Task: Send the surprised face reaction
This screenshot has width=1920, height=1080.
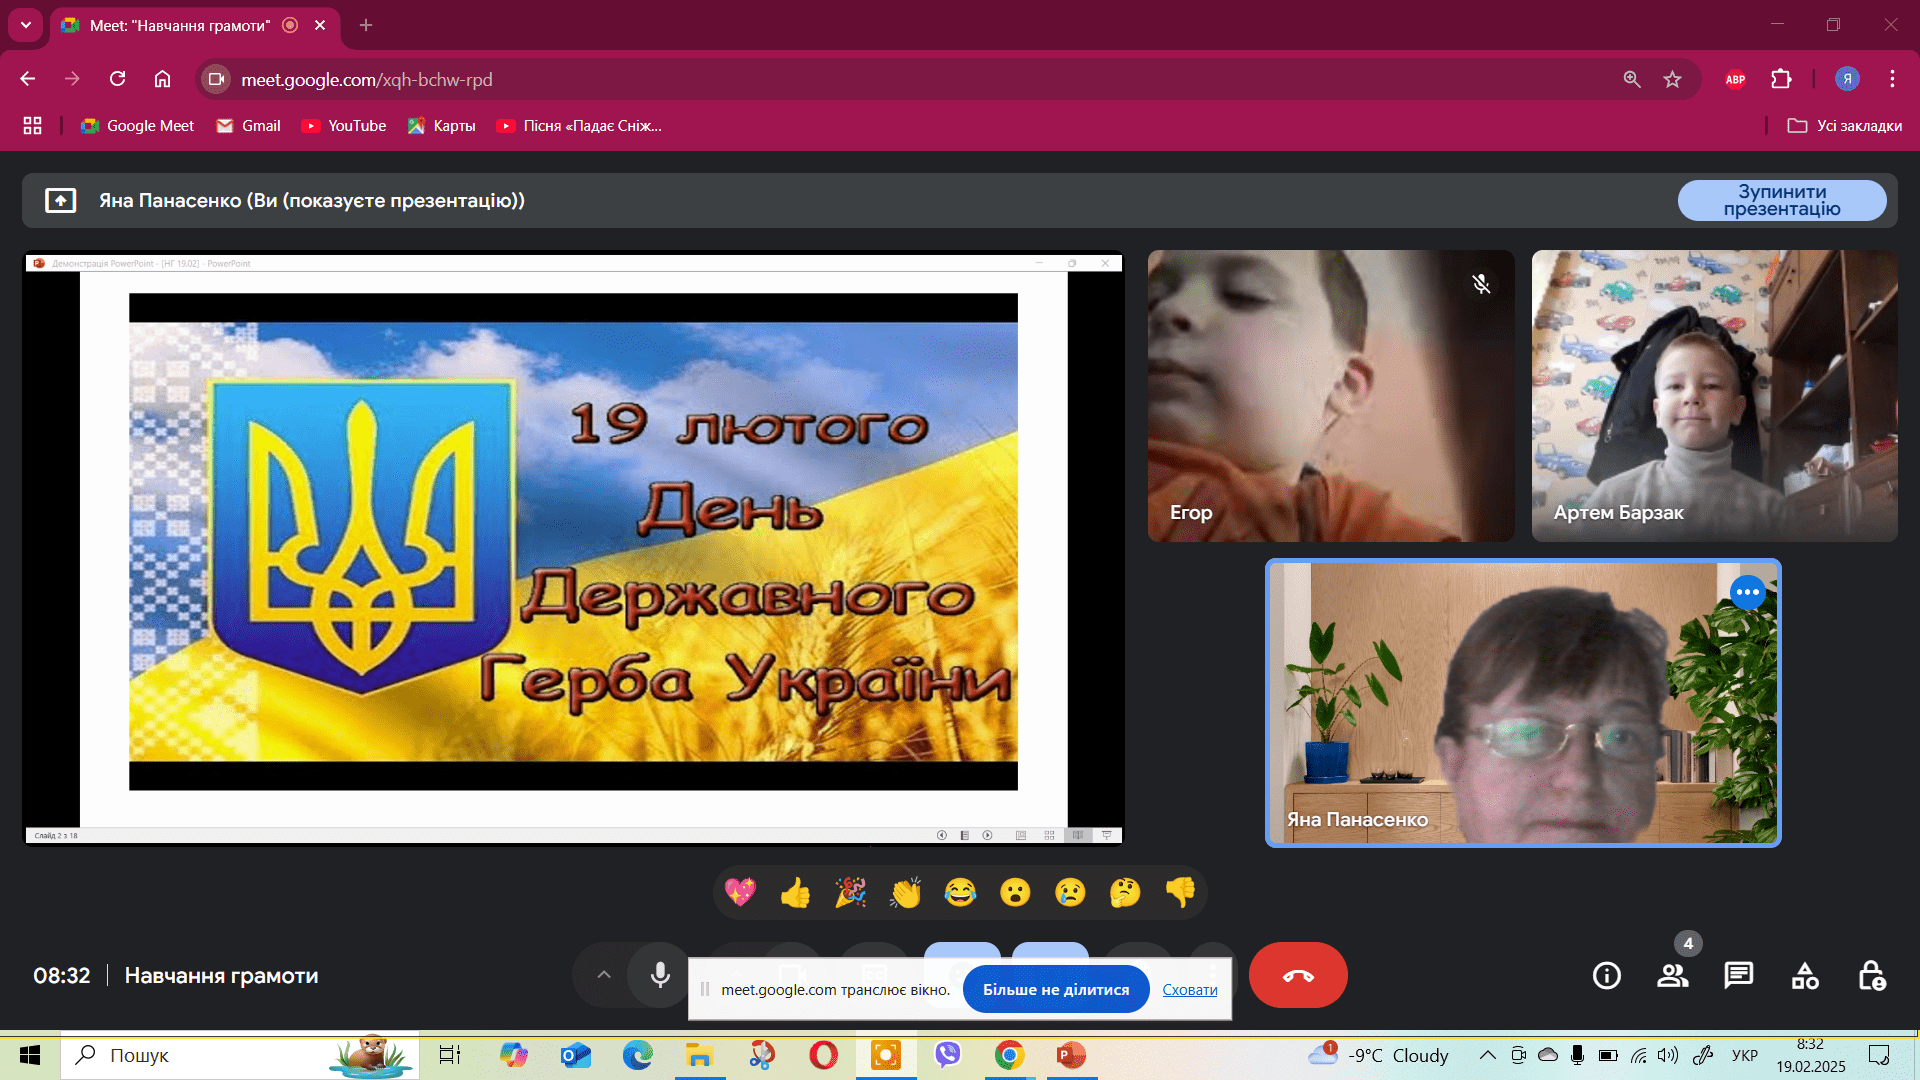Action: (x=1015, y=892)
